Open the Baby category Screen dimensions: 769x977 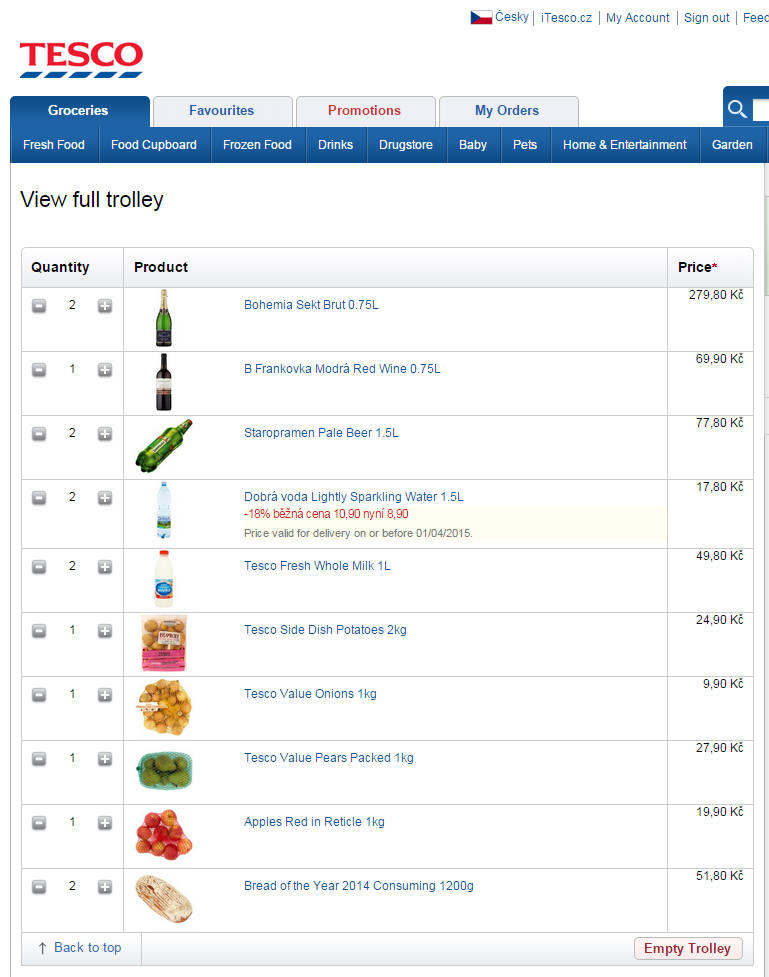coord(473,145)
